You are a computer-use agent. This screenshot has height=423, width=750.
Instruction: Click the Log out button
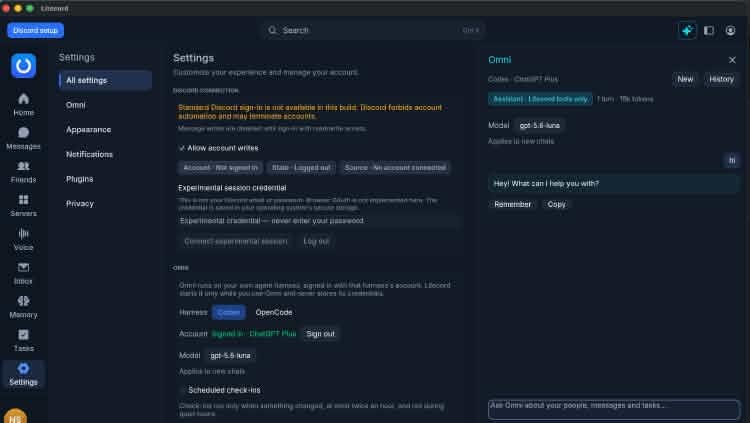[316, 242]
